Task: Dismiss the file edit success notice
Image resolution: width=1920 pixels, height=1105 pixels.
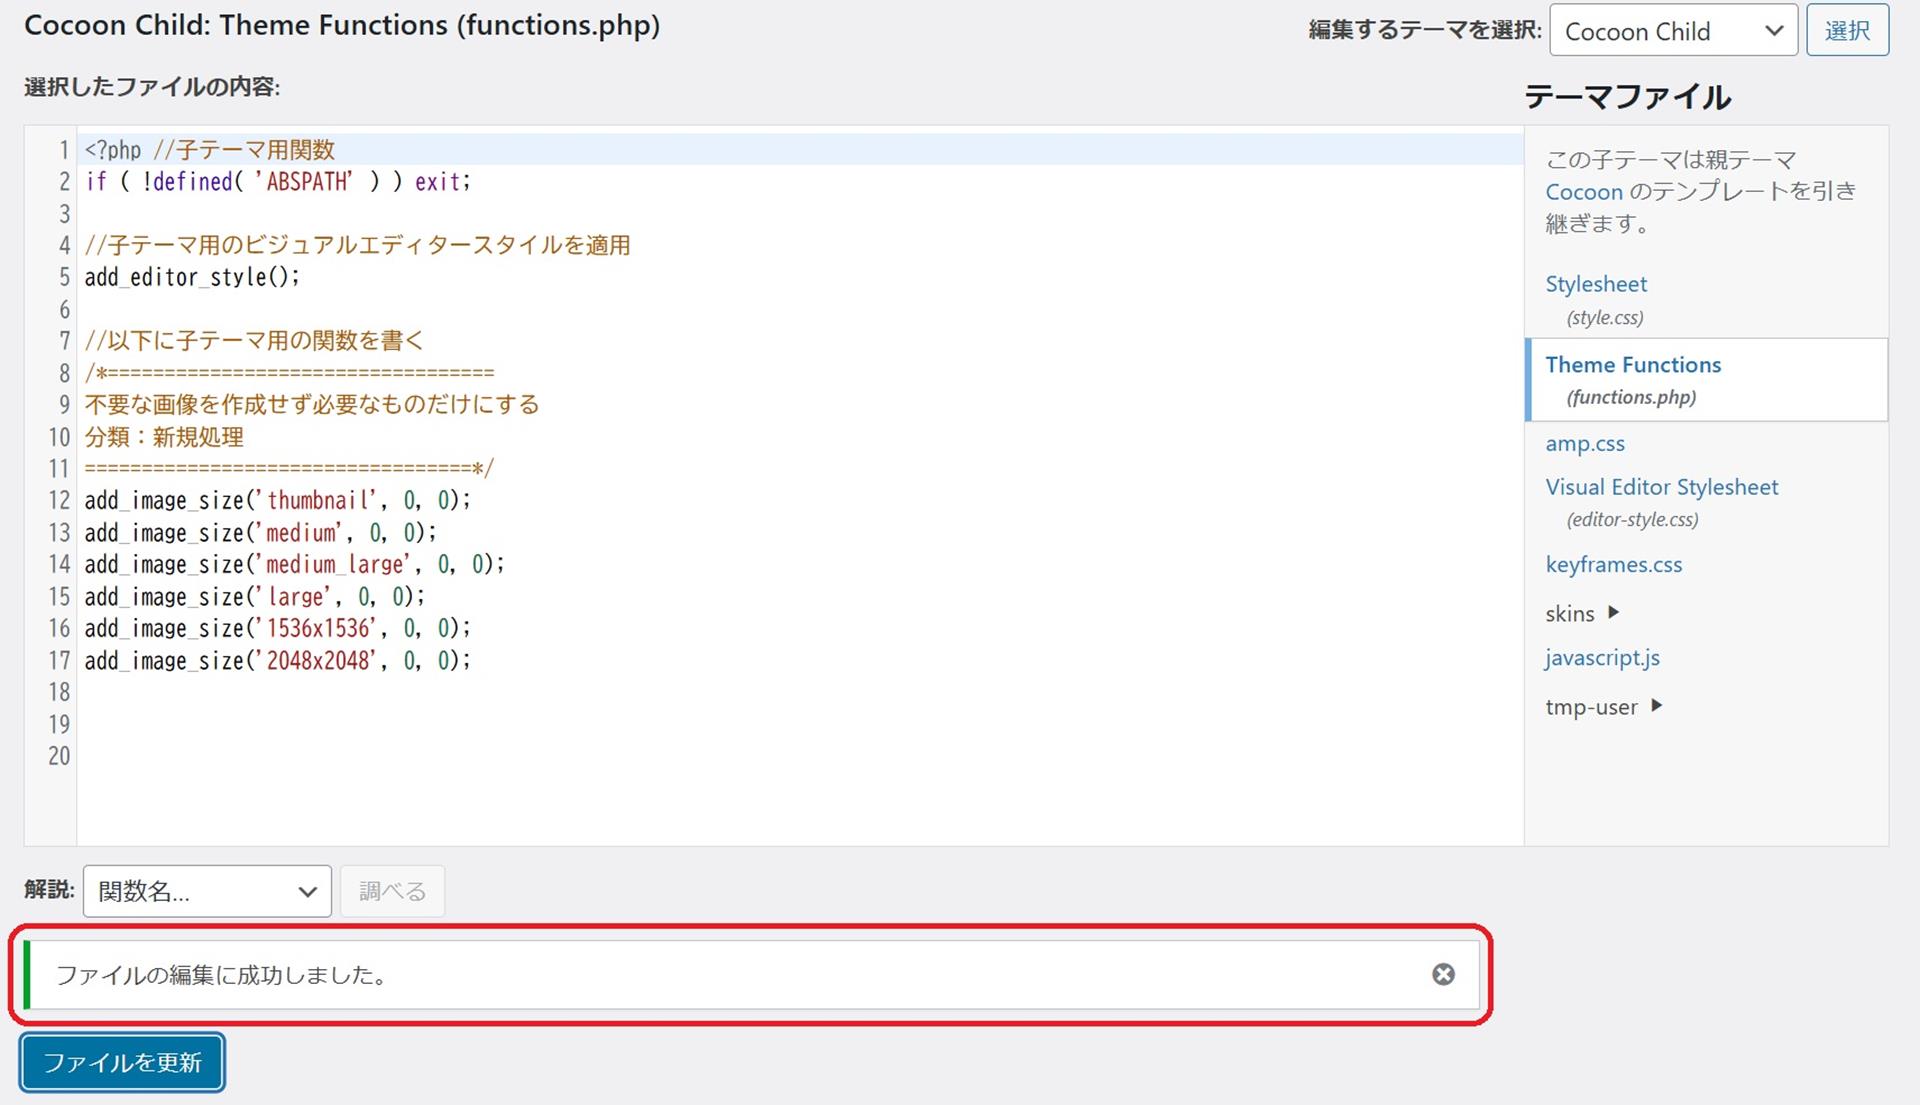Action: (1442, 974)
